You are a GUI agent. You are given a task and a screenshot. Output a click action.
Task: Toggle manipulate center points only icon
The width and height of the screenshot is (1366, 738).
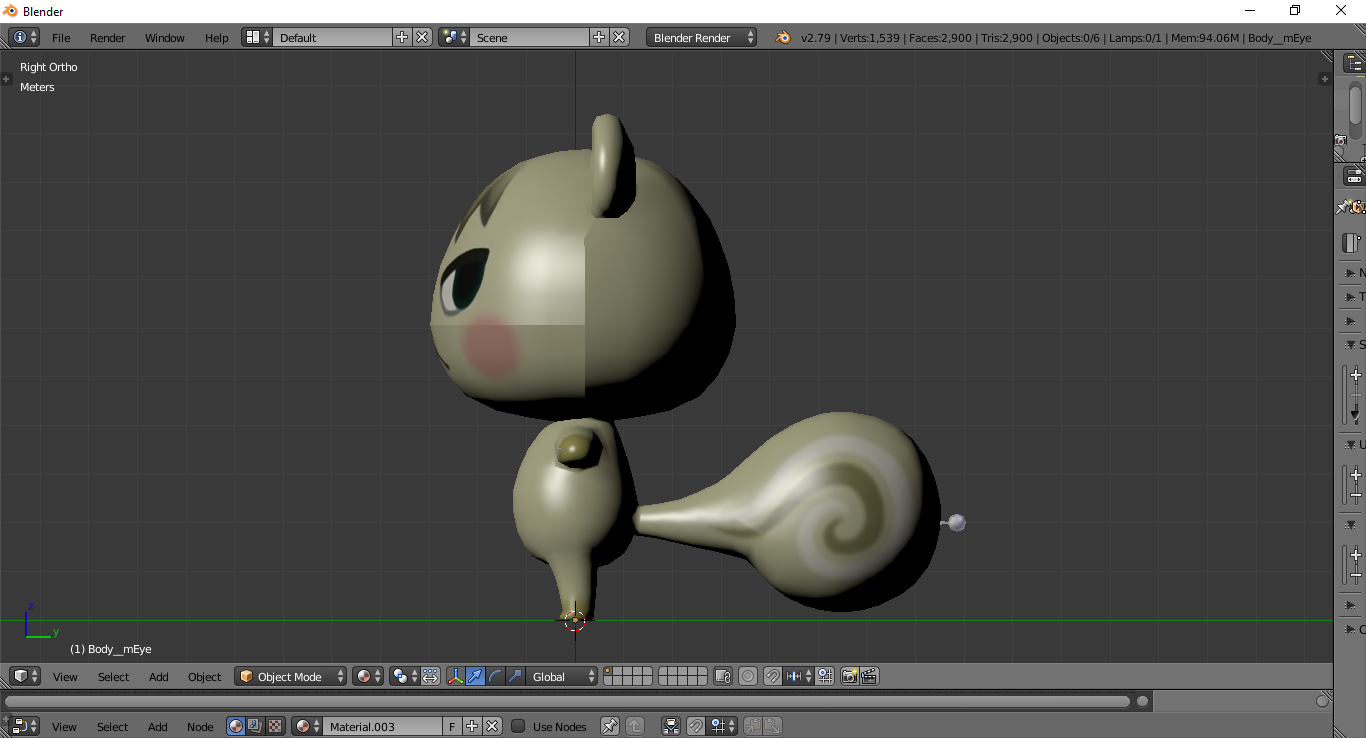pyautogui.click(x=430, y=677)
